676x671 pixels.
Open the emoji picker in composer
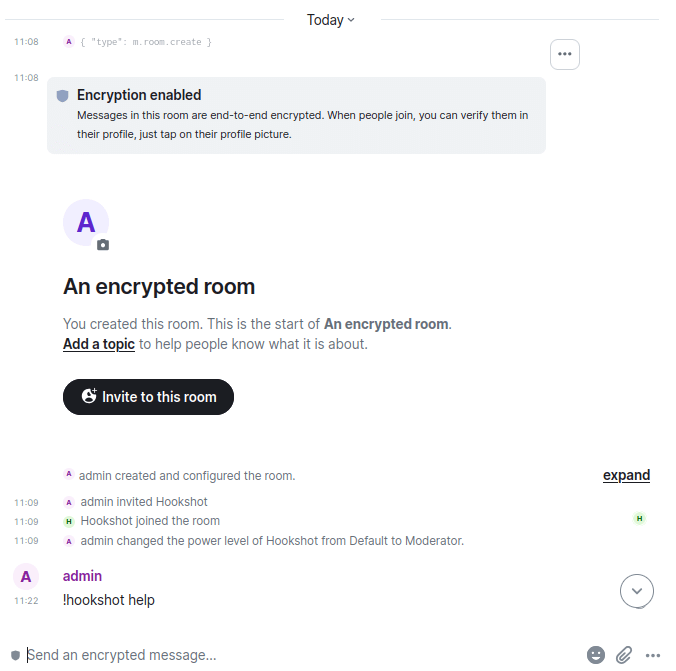coord(595,655)
